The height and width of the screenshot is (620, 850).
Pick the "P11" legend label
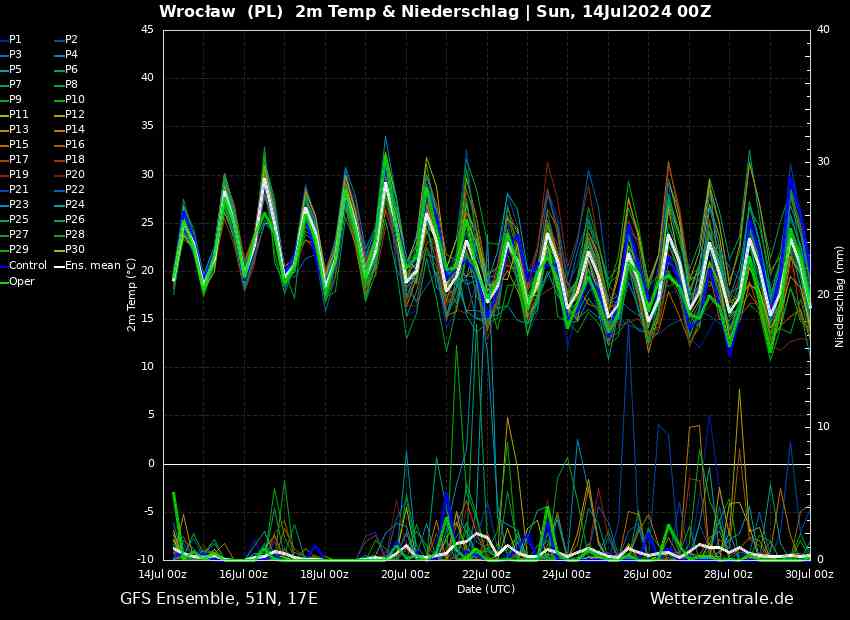(x=18, y=114)
